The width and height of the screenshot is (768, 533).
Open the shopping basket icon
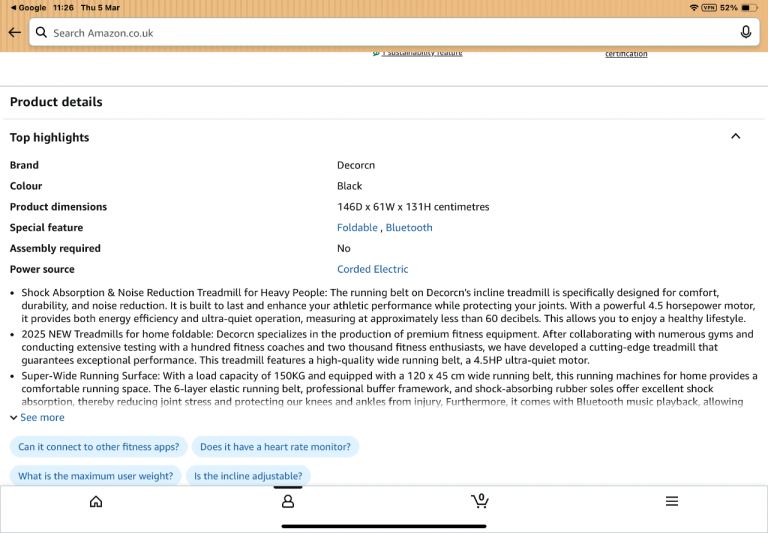click(x=480, y=500)
